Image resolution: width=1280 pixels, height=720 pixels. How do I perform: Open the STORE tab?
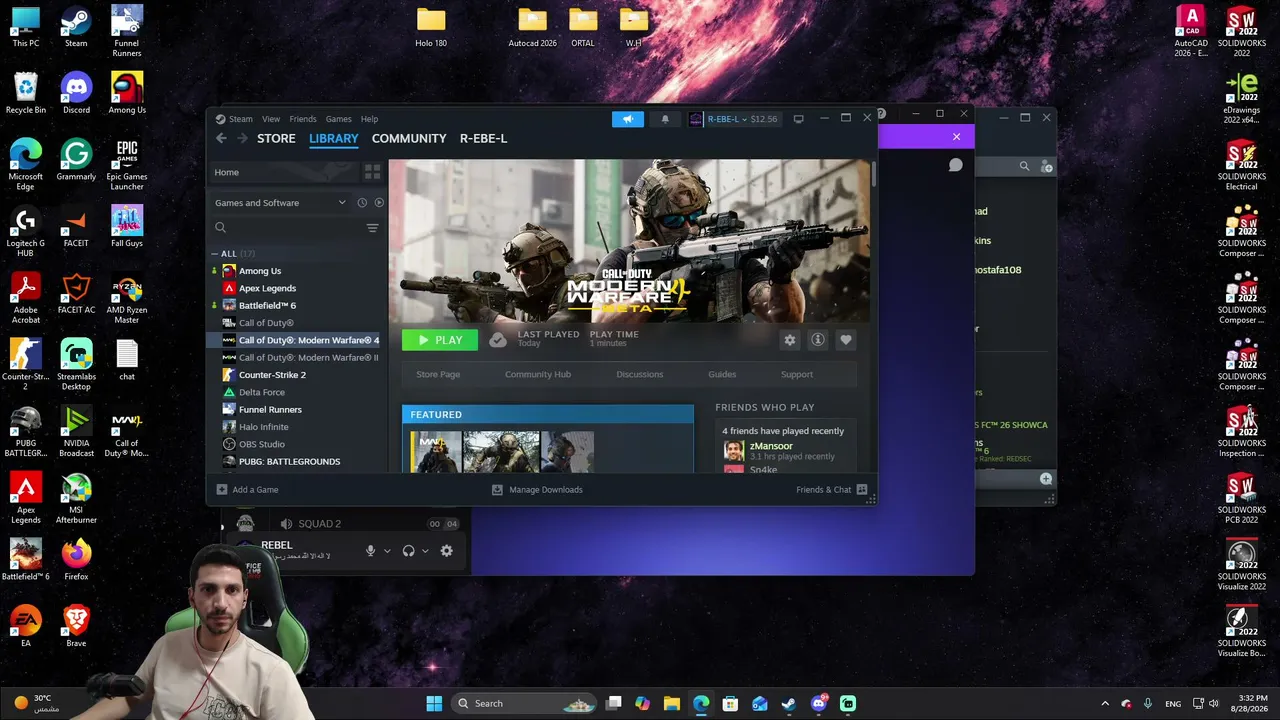coord(276,138)
